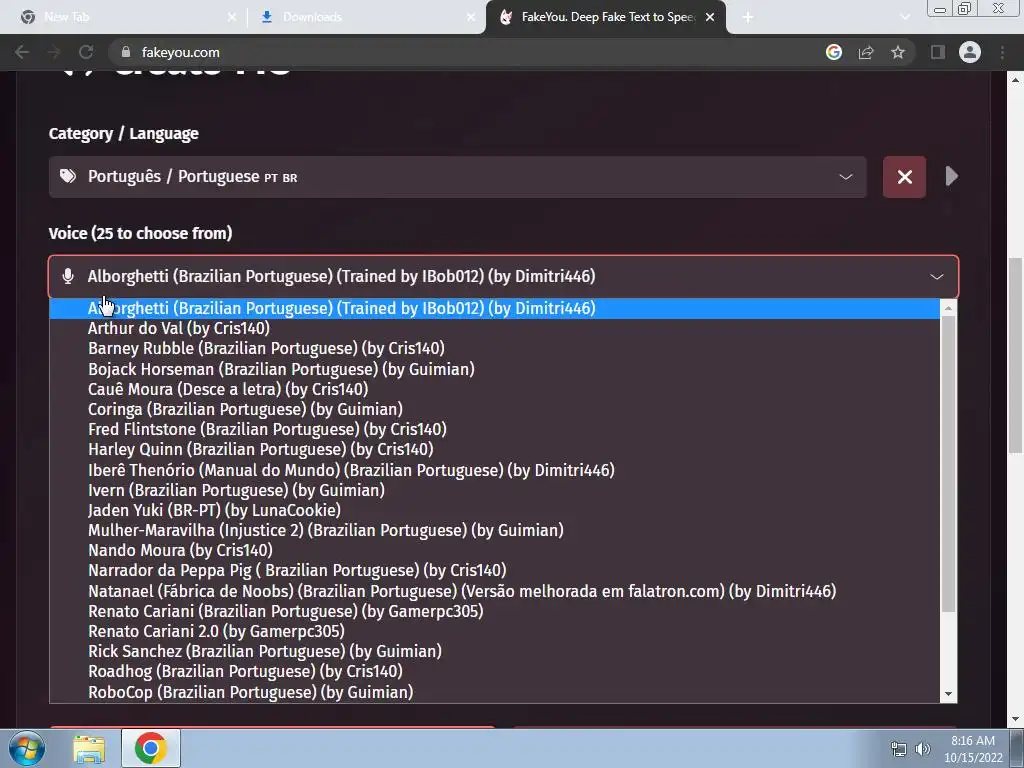This screenshot has width=1024, height=768.
Task: Open Chrome three-dot menu
Action: point(1002,52)
